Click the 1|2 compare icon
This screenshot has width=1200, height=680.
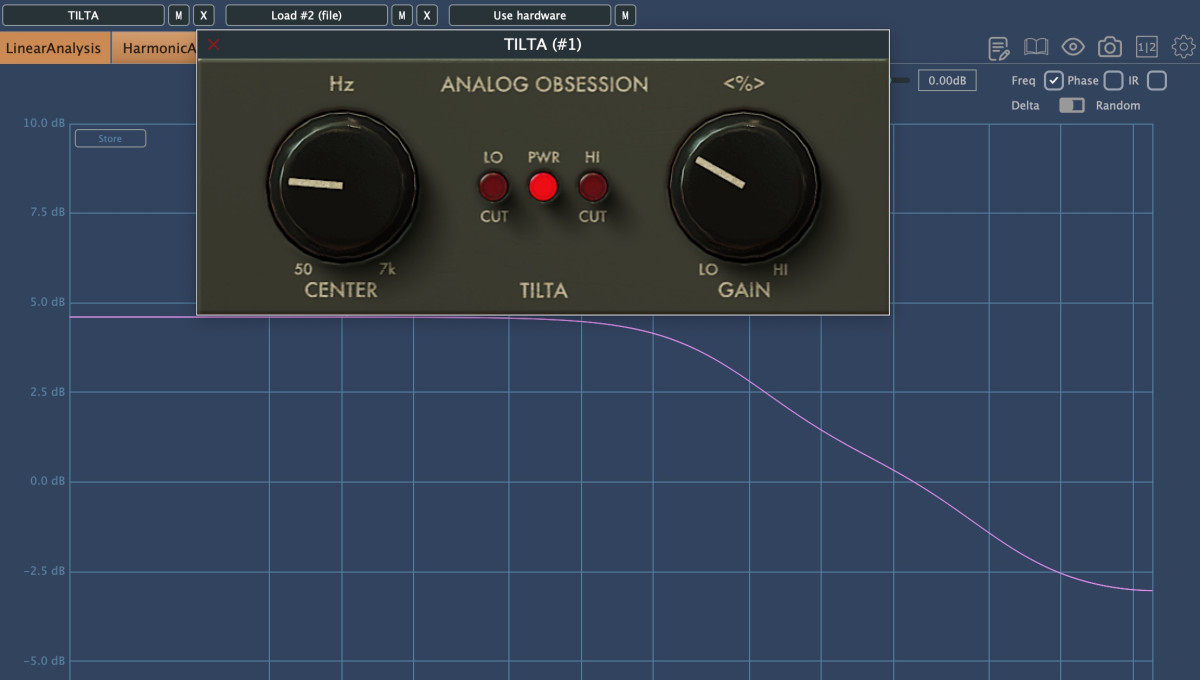pos(1147,47)
